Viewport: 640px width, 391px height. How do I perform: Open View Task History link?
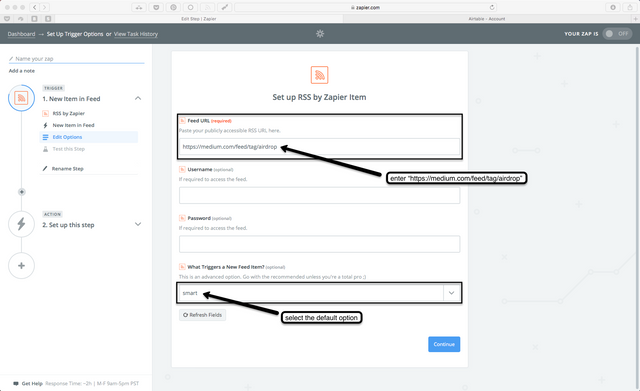coord(136,34)
